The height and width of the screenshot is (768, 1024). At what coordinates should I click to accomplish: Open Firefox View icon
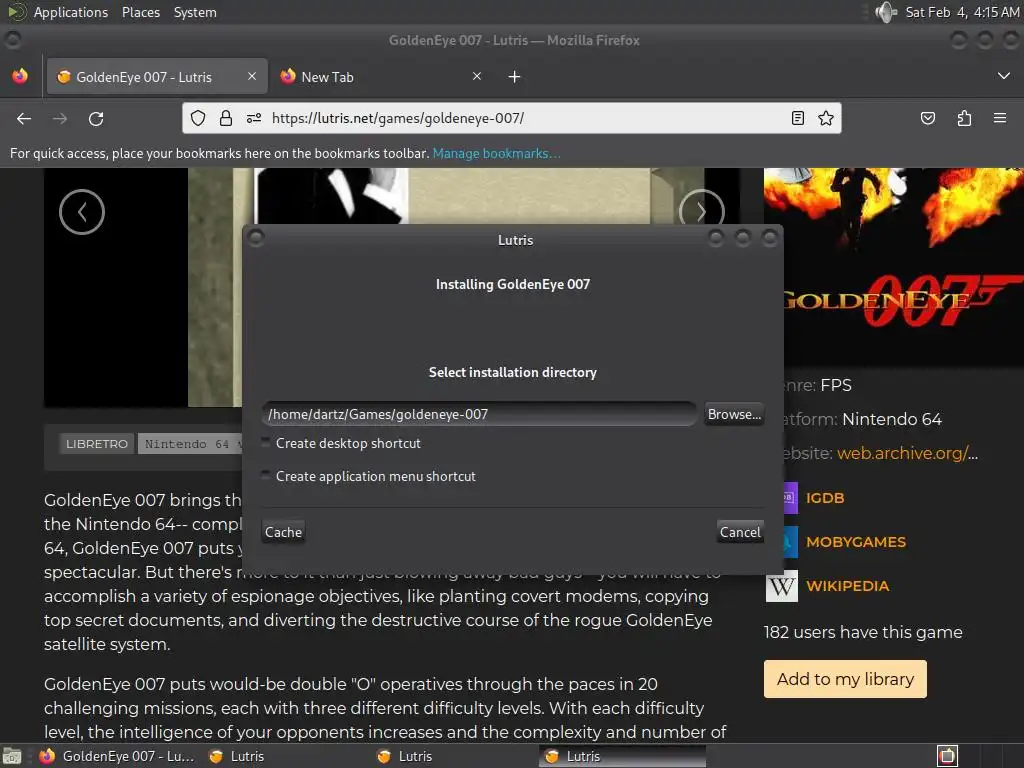click(20, 76)
